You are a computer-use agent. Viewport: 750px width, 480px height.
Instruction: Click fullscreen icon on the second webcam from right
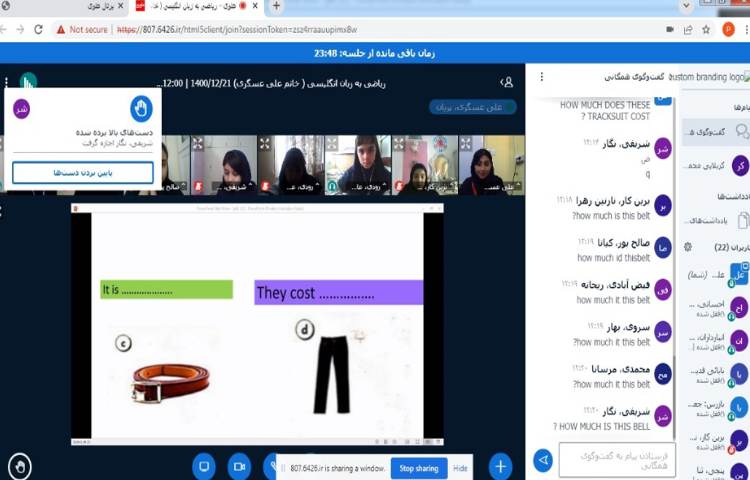(x=399, y=143)
